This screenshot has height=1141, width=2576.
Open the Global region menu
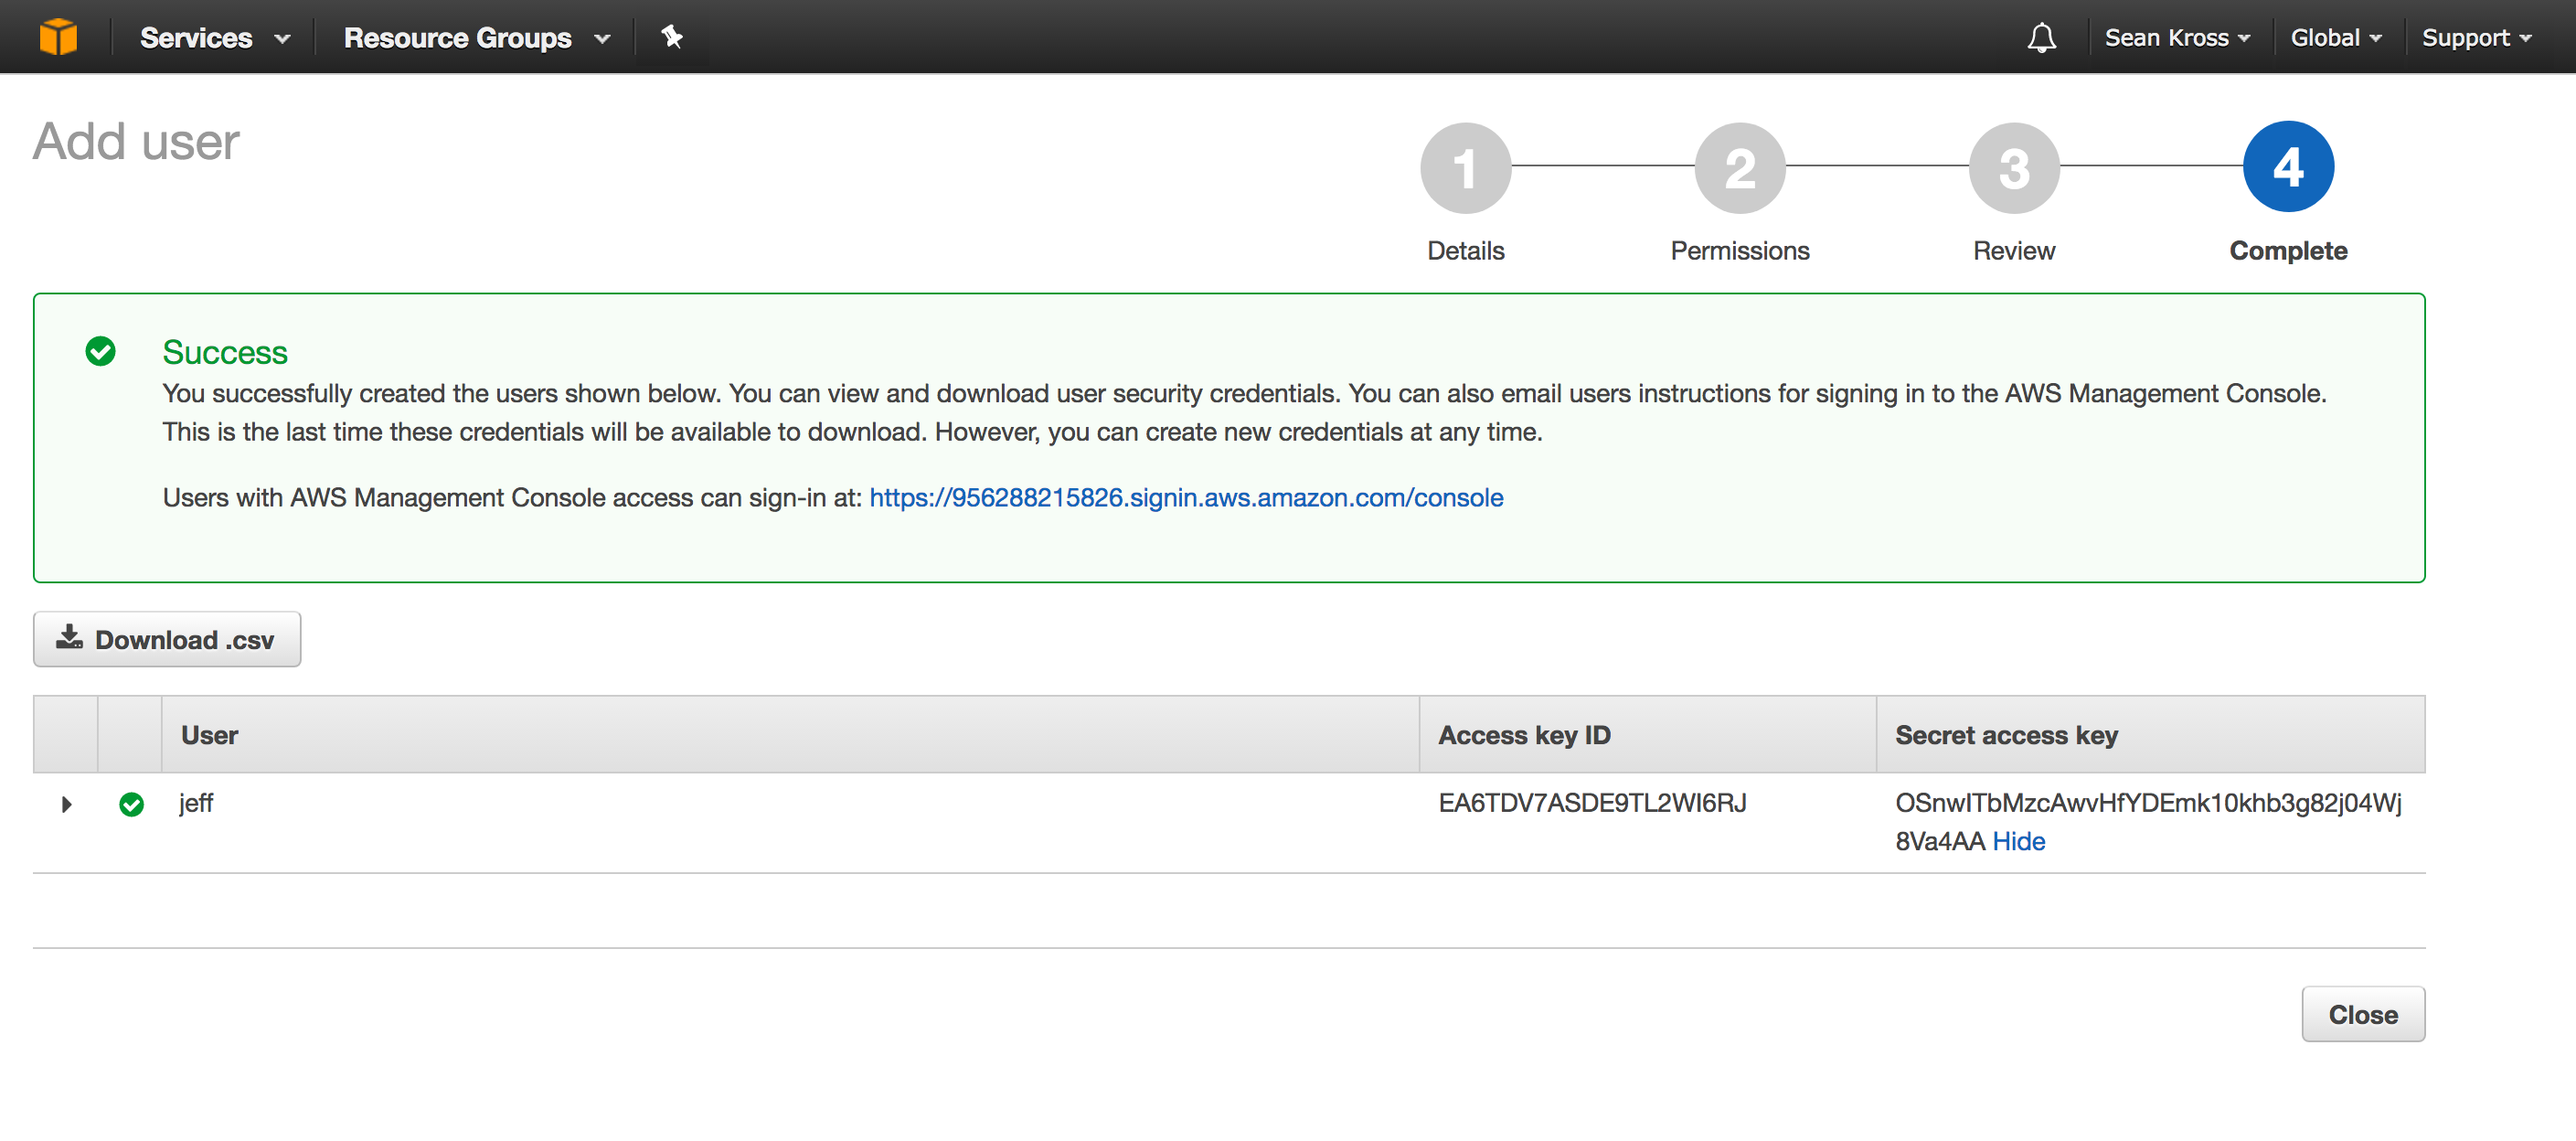2336,37
